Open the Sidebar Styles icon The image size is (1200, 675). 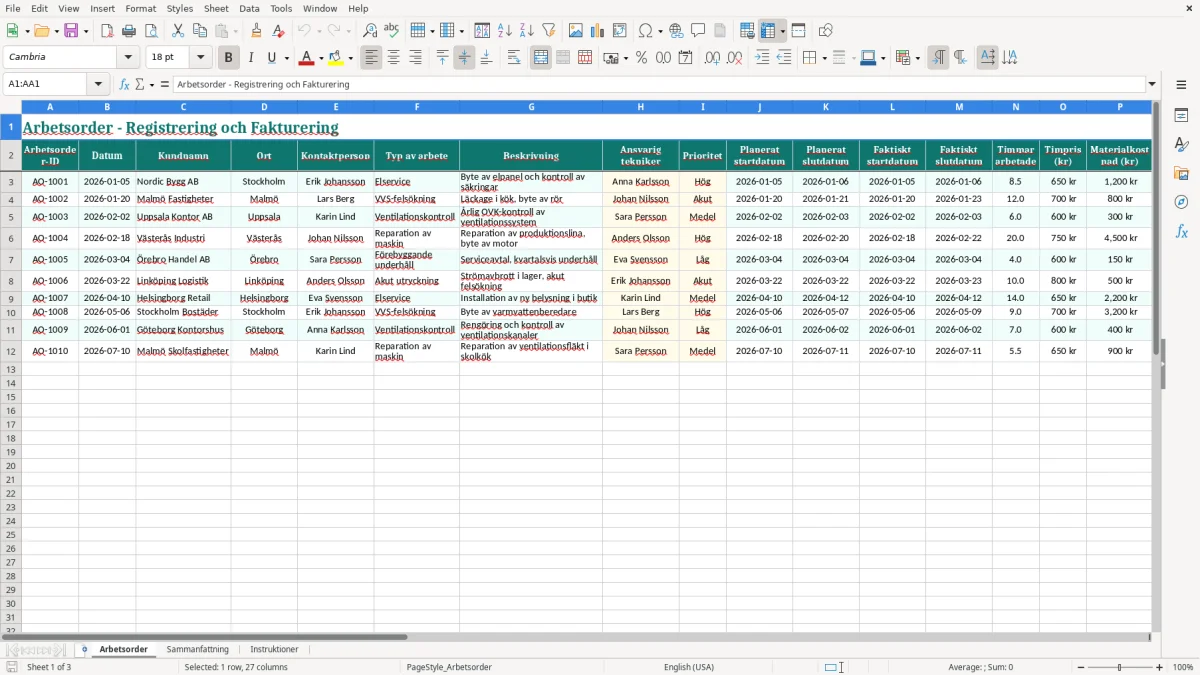click(x=1181, y=144)
